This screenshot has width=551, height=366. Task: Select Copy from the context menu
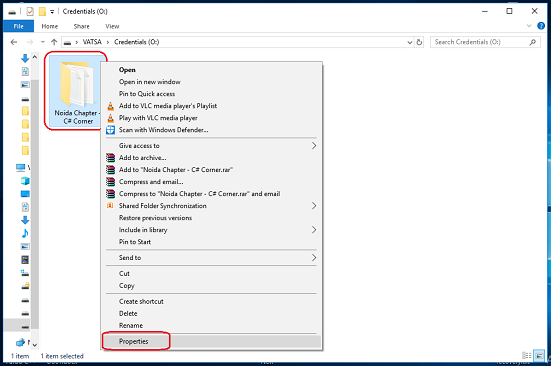point(212,286)
